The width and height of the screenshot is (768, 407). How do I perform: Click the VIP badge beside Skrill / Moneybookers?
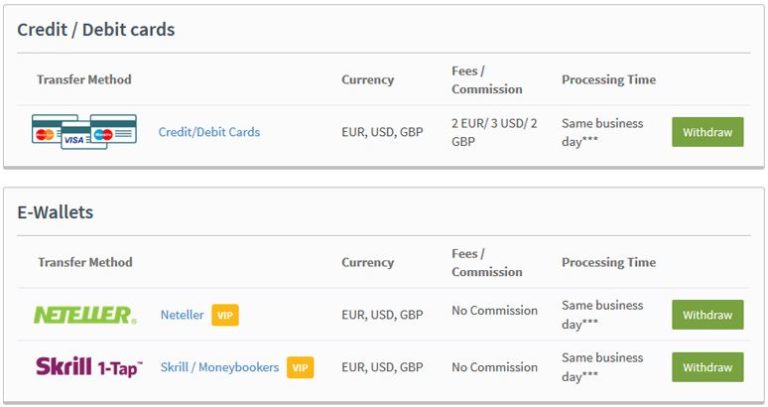coord(300,367)
